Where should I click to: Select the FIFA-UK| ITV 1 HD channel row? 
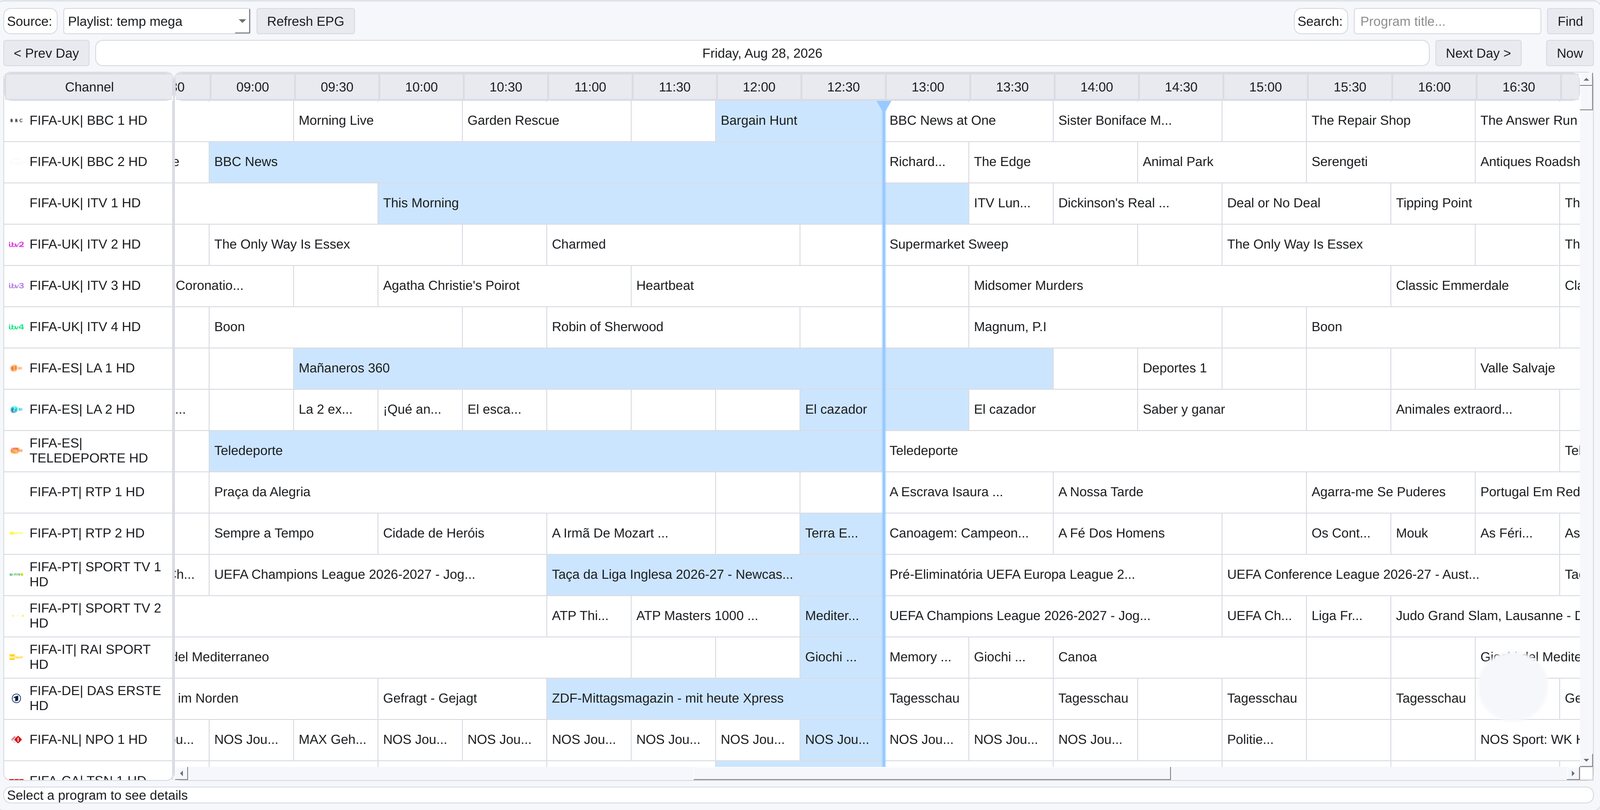(x=89, y=203)
